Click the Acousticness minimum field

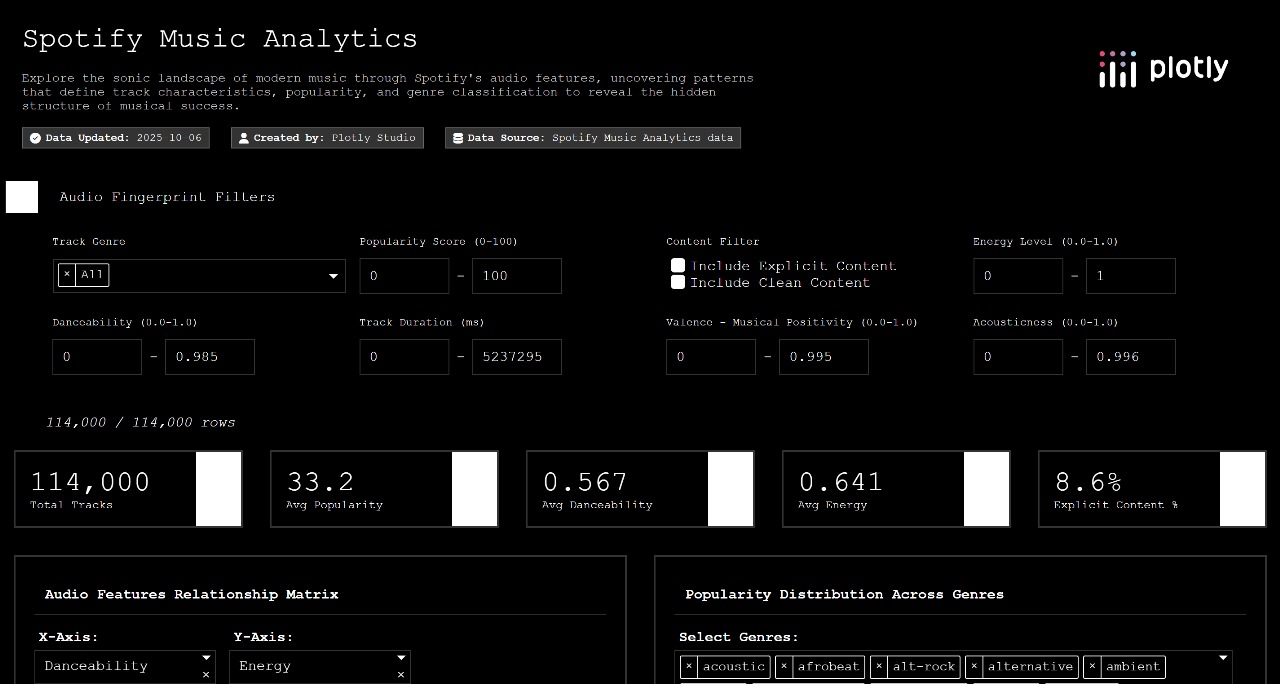pyautogui.click(x=1018, y=357)
